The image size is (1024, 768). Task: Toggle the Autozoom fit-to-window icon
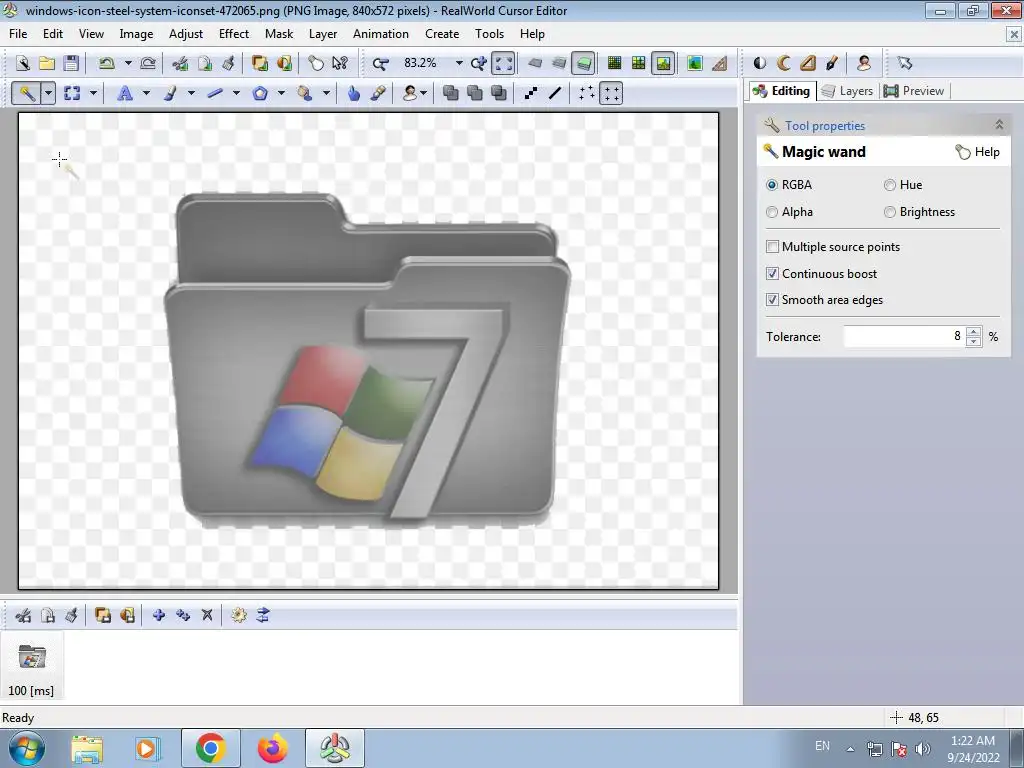503,63
